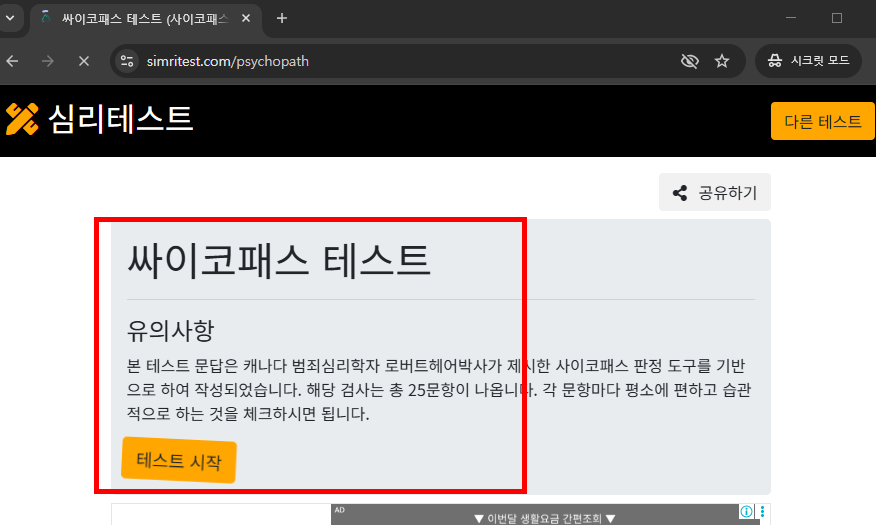This screenshot has width=876, height=525.
Task: Select the 싸이코패스 테스트 browser tab
Action: 145,18
